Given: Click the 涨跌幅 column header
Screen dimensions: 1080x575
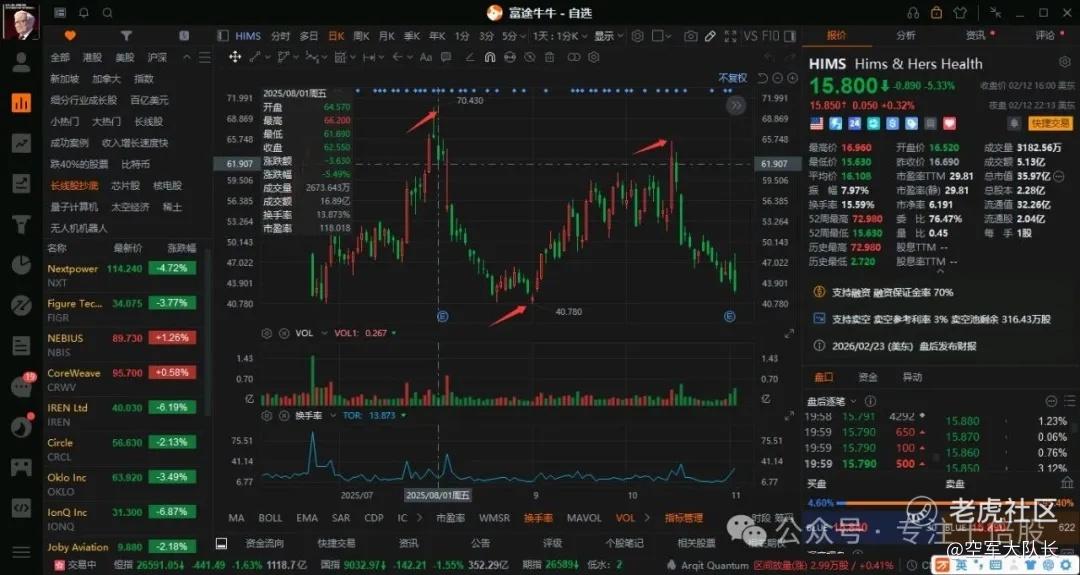Looking at the screenshot, I should click(182, 248).
